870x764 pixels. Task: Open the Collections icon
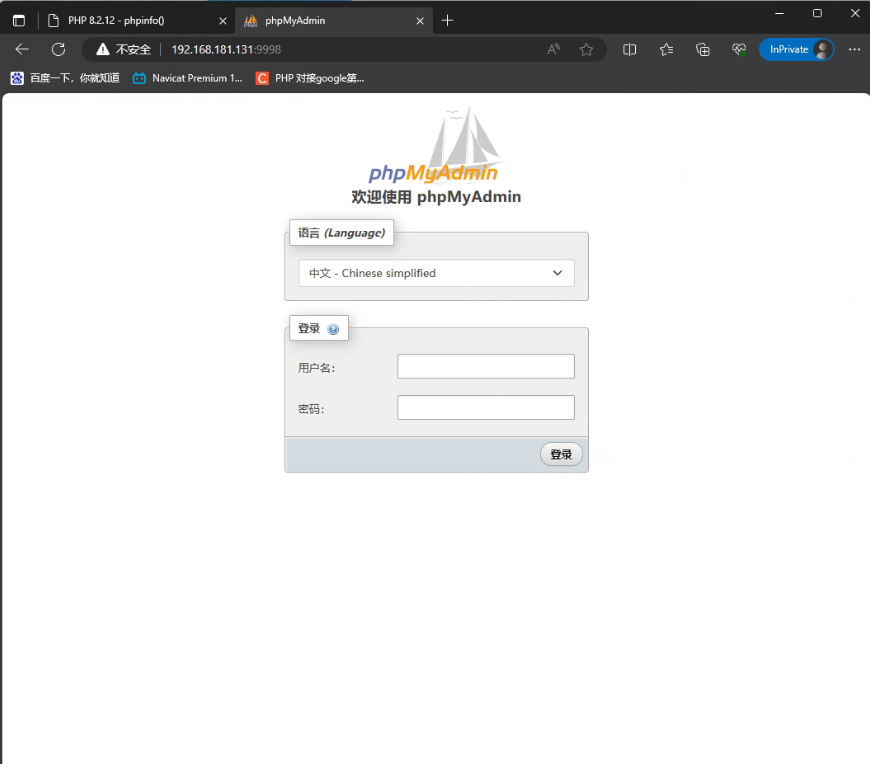[x=702, y=49]
